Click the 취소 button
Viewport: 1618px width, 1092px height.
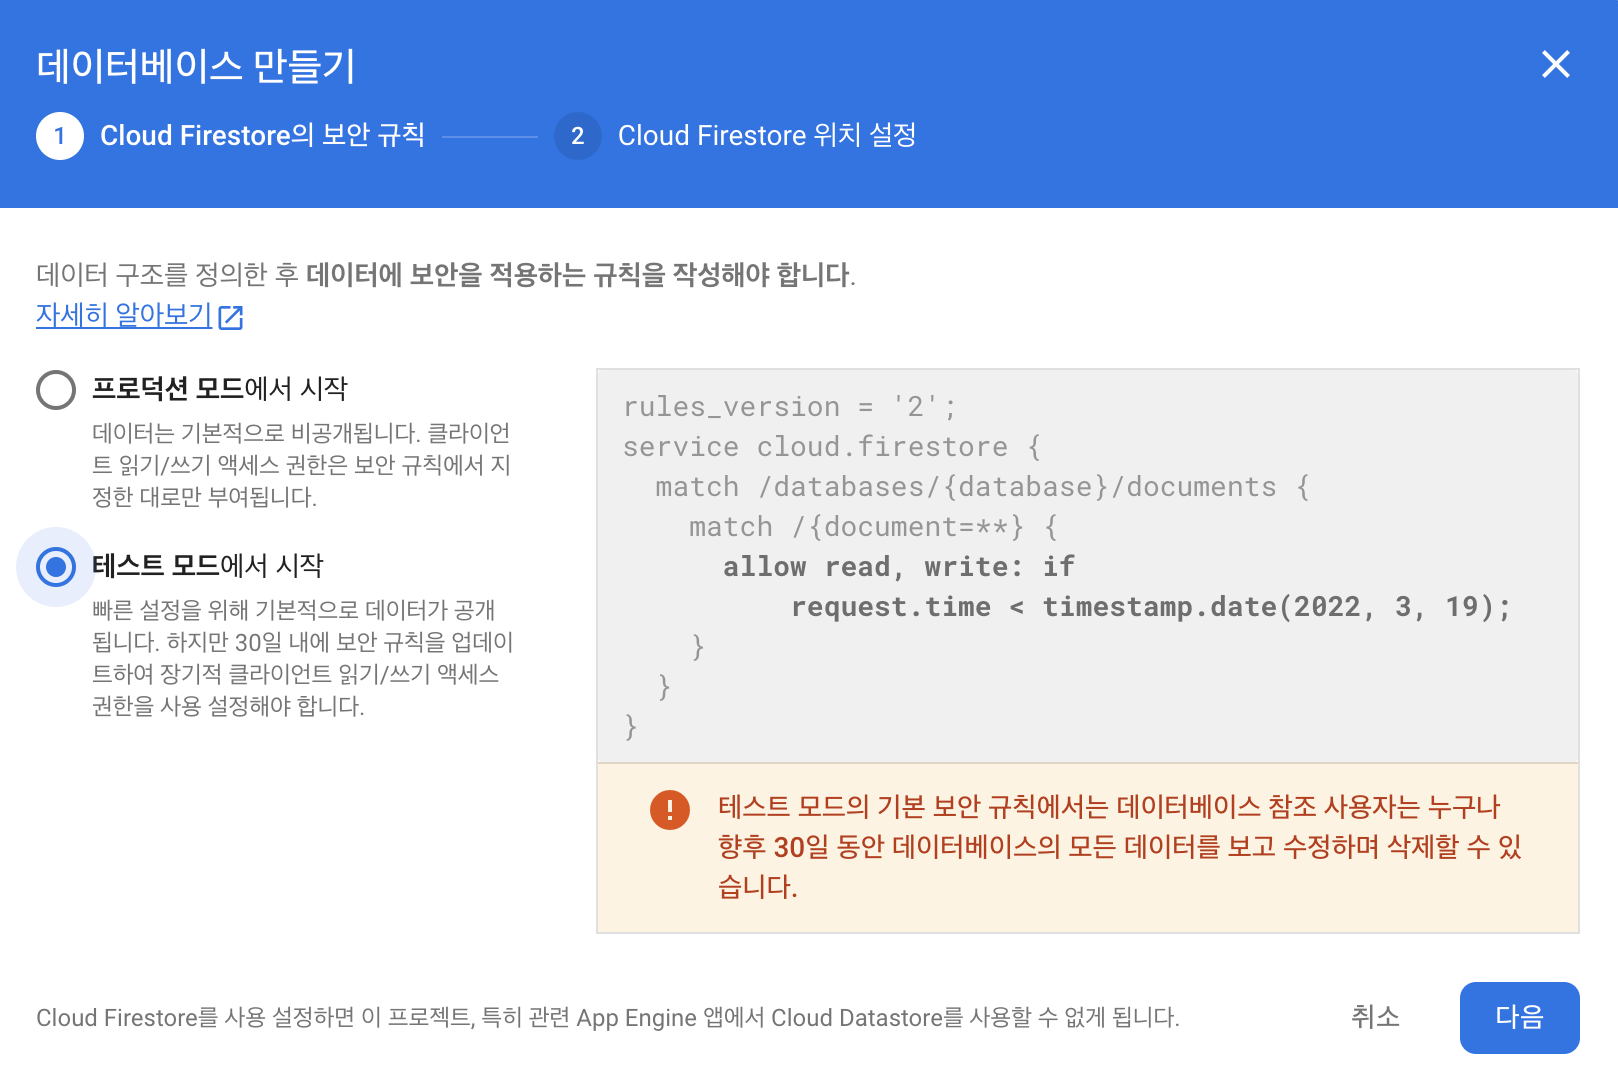click(x=1375, y=1017)
